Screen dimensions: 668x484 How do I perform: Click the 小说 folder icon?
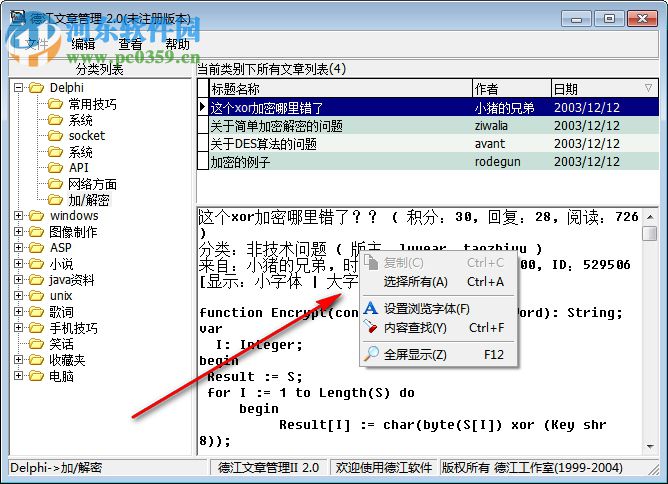pos(37,264)
